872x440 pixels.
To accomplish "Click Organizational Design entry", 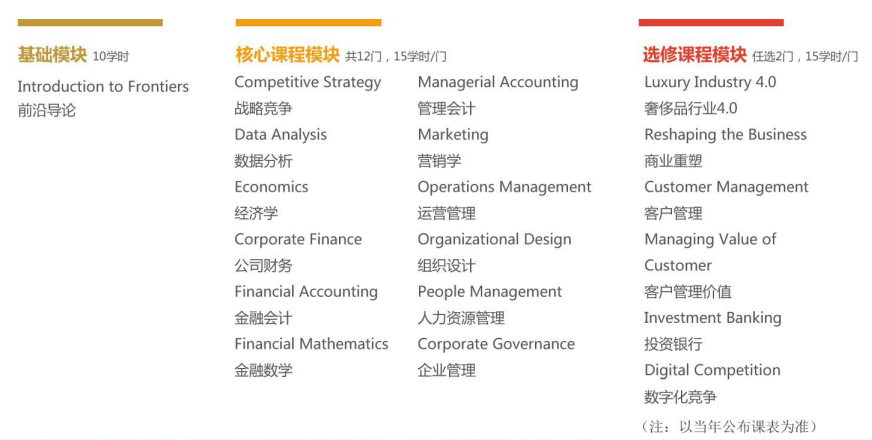I will [x=494, y=240].
